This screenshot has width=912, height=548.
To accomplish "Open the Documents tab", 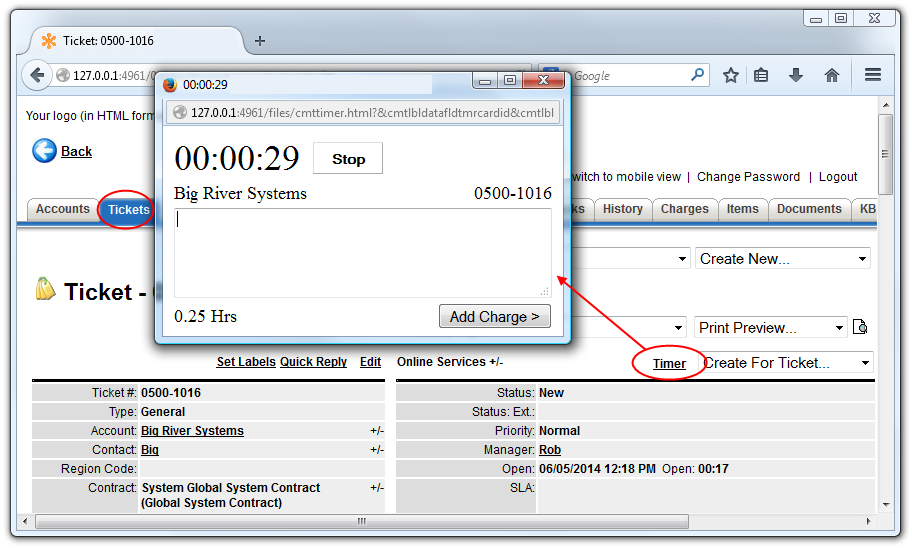I will (x=808, y=209).
